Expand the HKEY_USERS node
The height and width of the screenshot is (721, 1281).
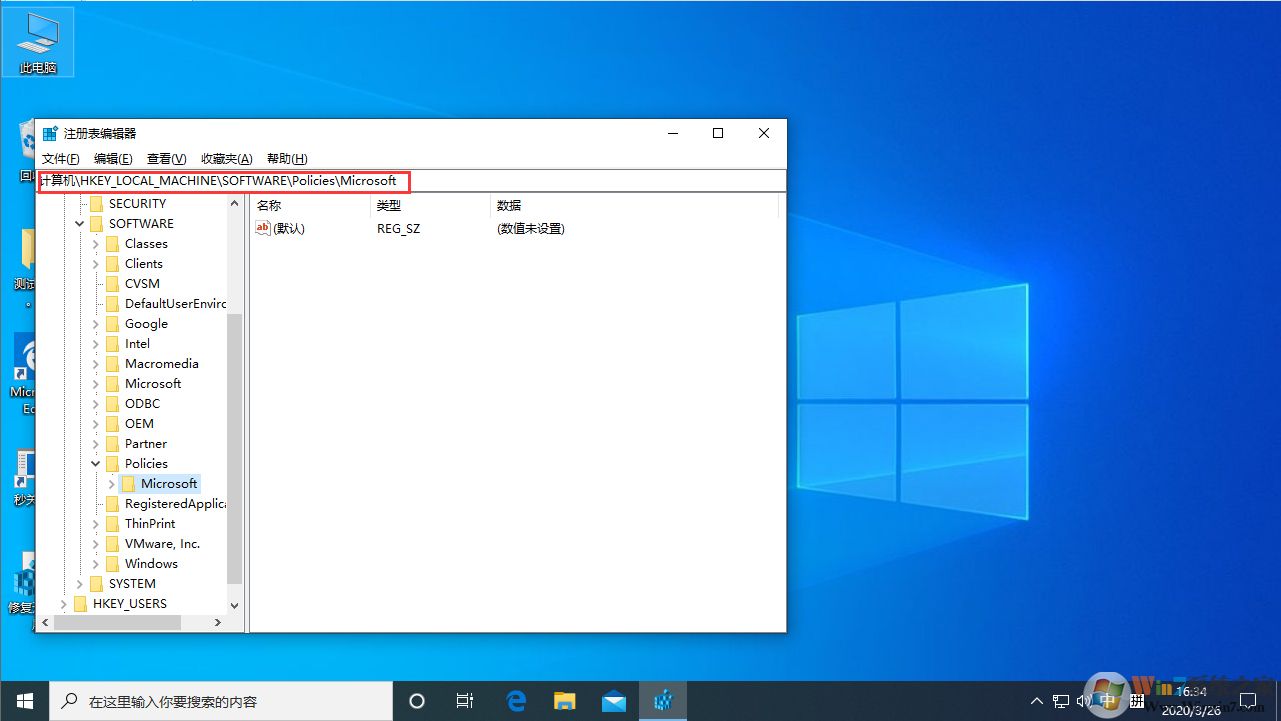click(65, 603)
